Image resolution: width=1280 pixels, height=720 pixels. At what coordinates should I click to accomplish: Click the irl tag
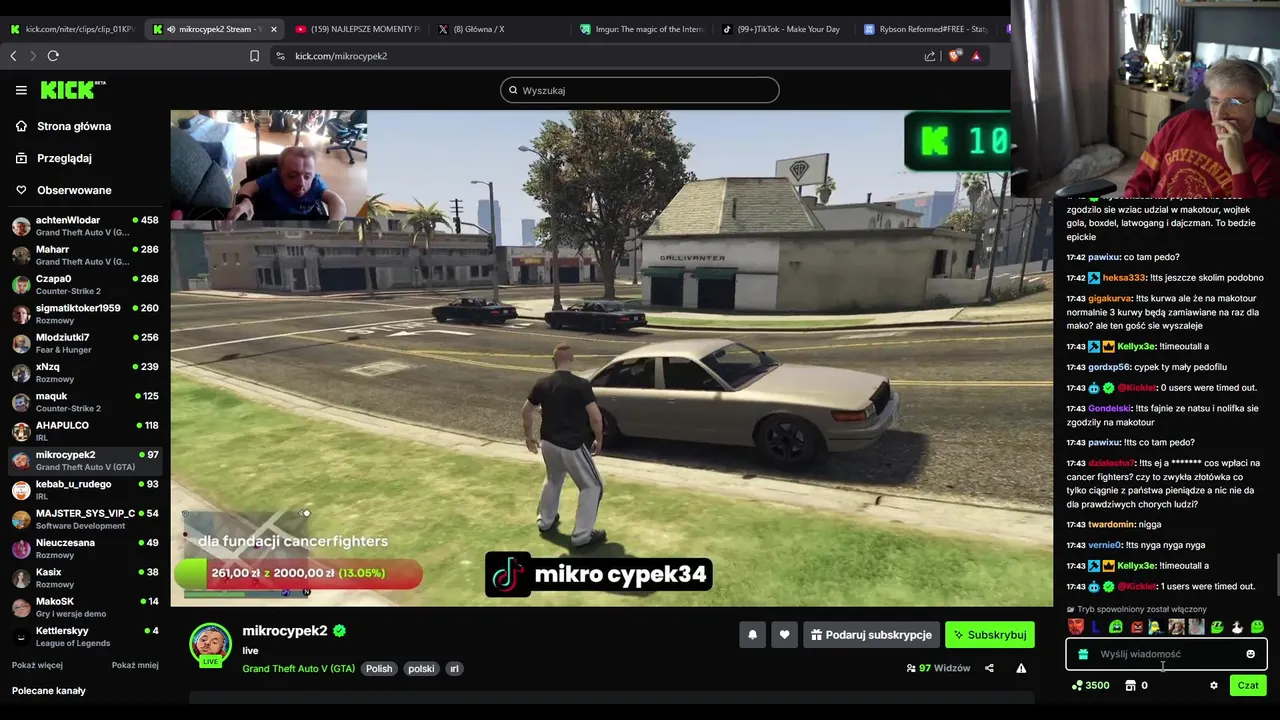454,668
